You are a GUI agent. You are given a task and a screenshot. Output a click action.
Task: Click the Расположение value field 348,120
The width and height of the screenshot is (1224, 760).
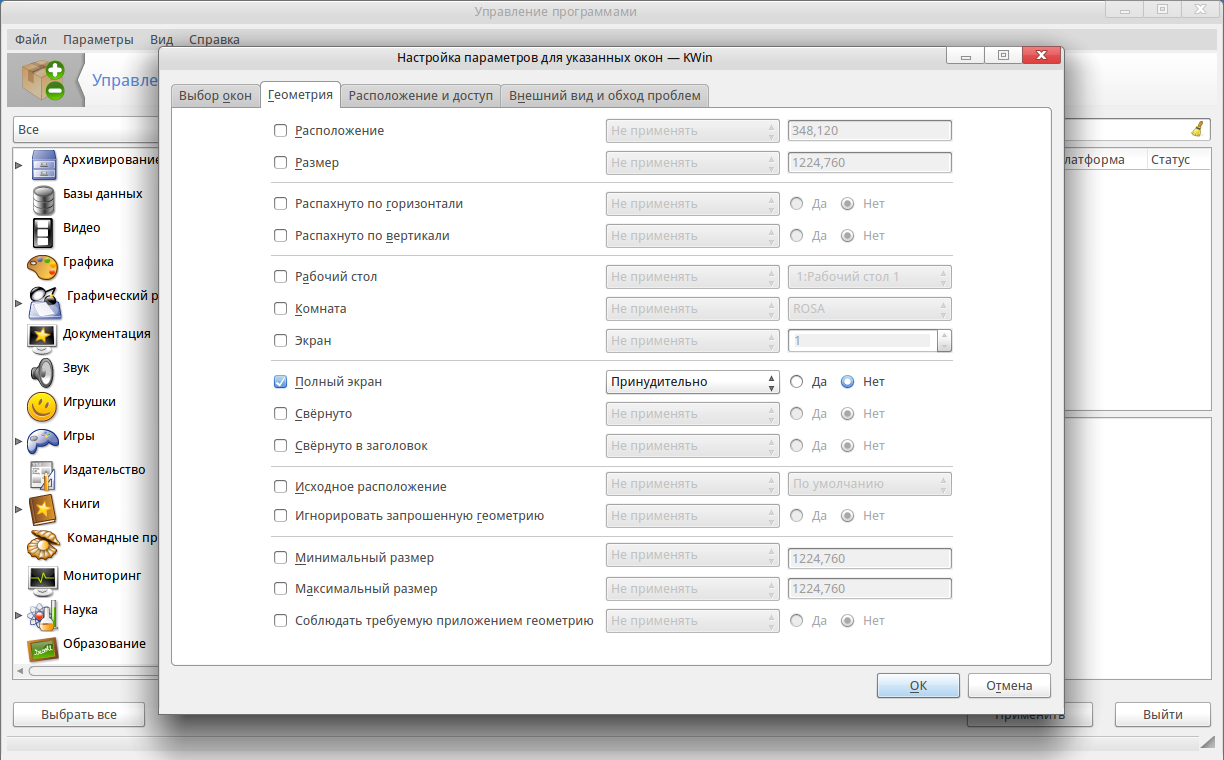tap(869, 131)
